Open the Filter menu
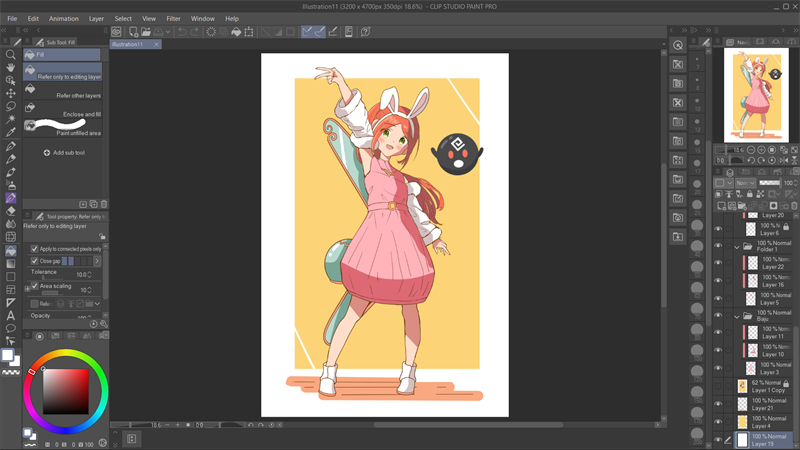 pyautogui.click(x=173, y=18)
